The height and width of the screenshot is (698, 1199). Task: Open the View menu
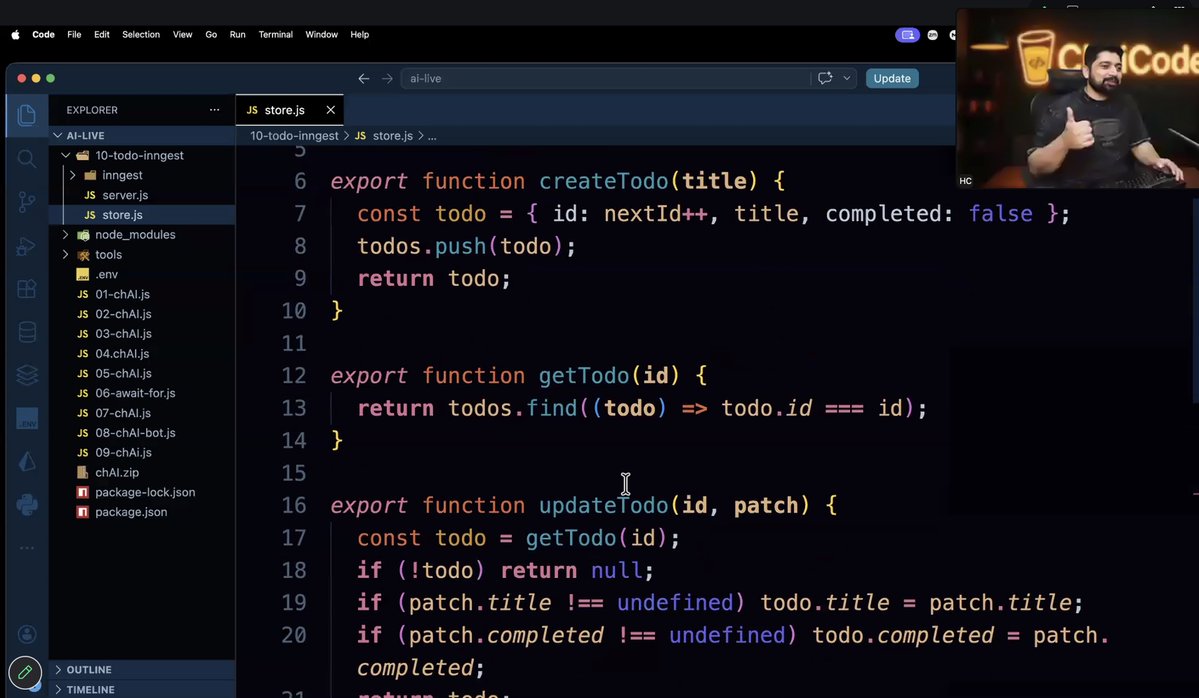pyautogui.click(x=182, y=34)
